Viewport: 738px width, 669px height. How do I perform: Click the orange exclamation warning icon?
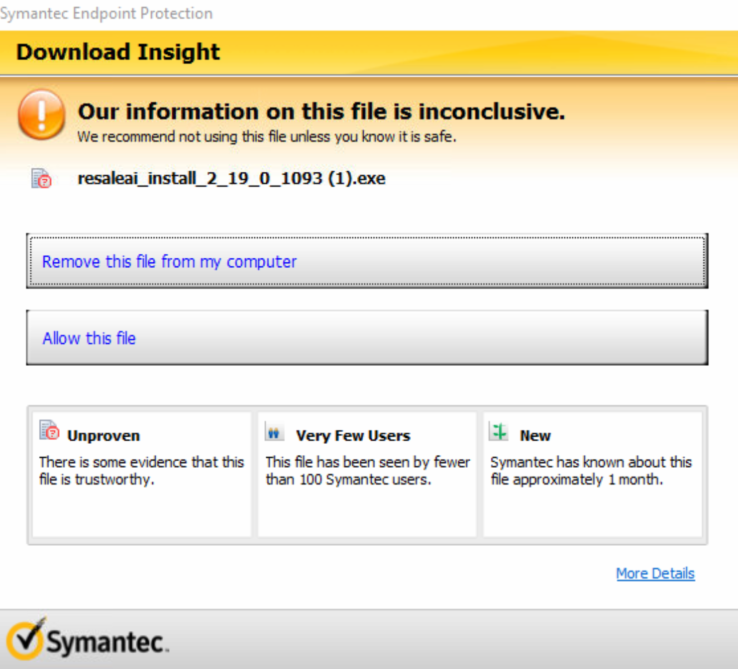(x=41, y=114)
